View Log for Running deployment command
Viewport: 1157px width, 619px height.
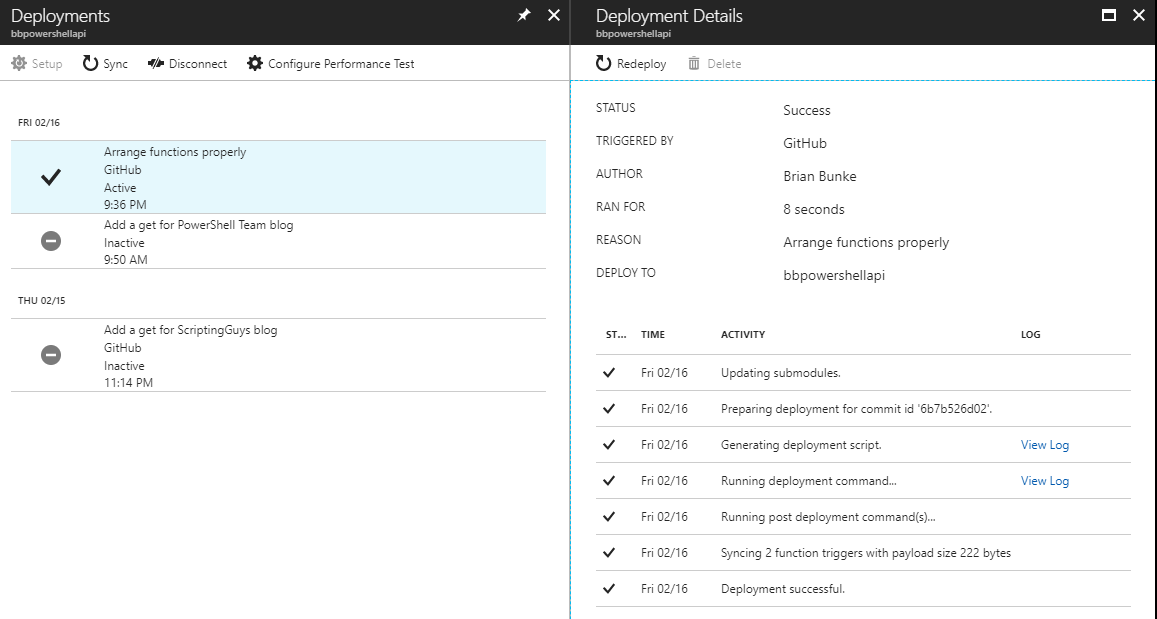click(1044, 480)
